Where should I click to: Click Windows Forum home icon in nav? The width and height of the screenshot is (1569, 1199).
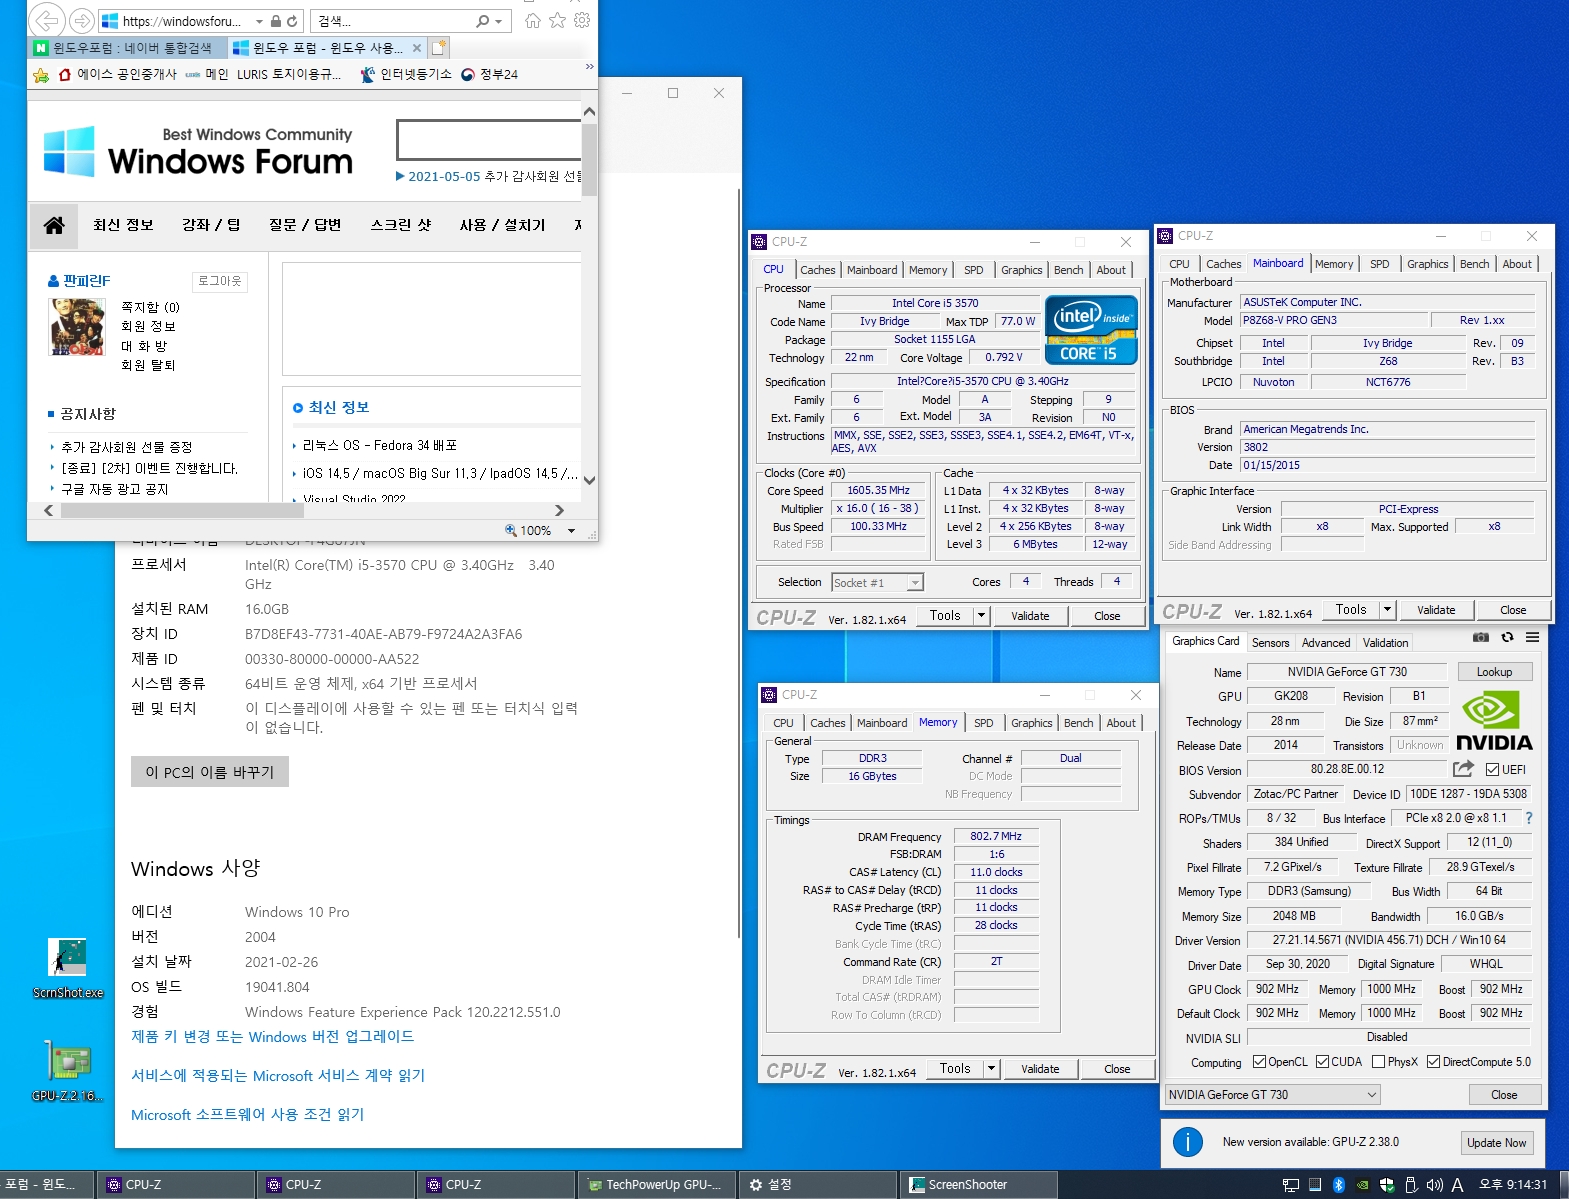54,225
